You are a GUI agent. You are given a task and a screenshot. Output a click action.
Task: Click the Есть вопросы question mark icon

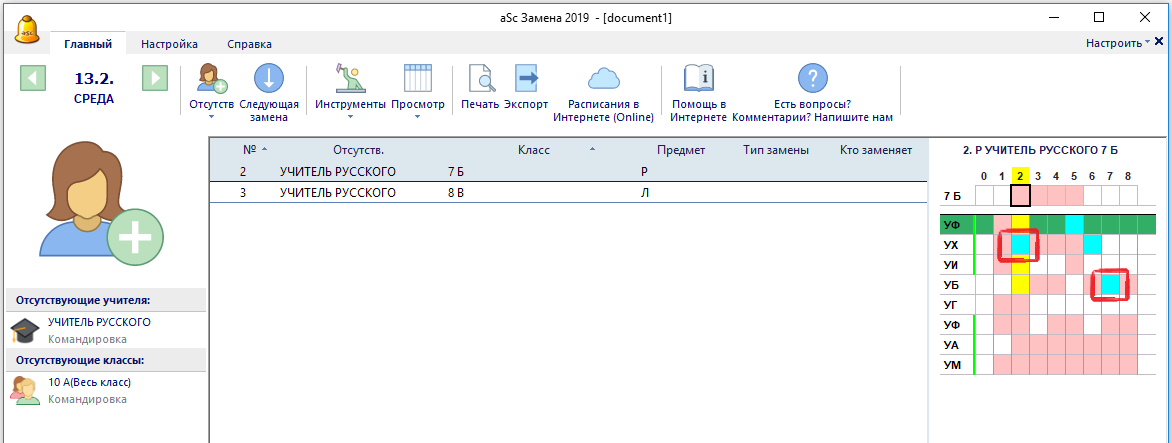point(812,79)
